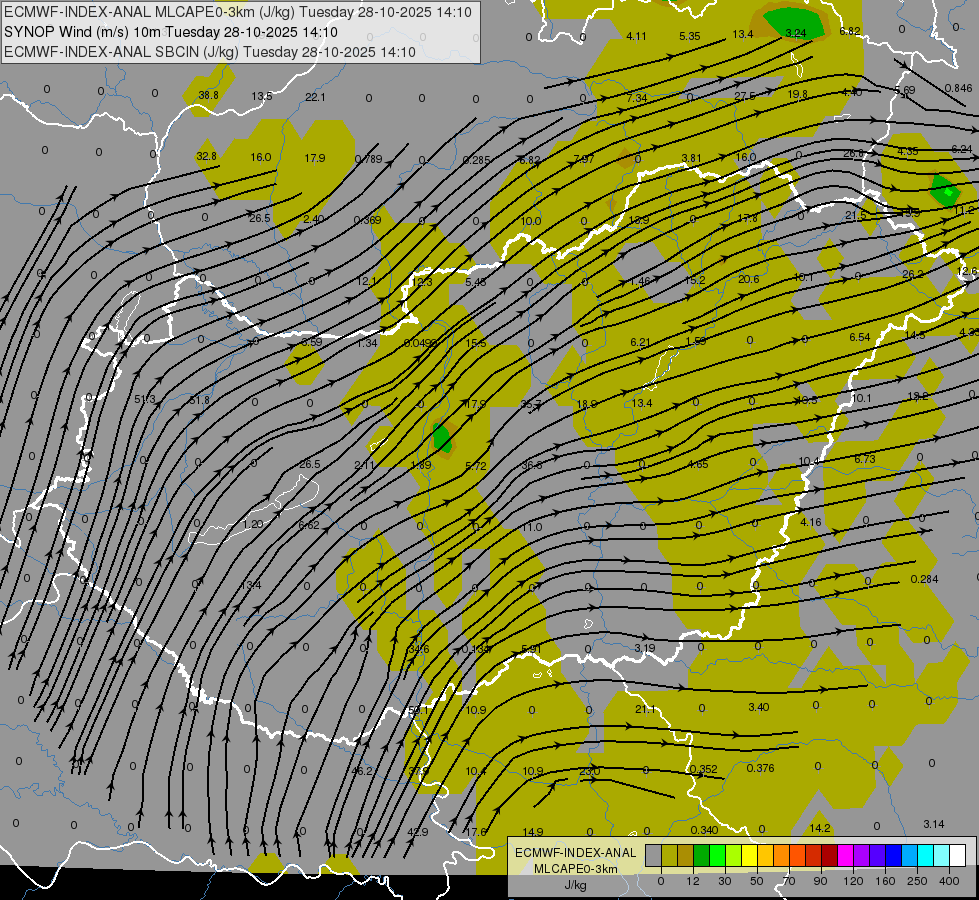Click the legend's ECMWF-INDEX-ANAL label

click(x=575, y=853)
